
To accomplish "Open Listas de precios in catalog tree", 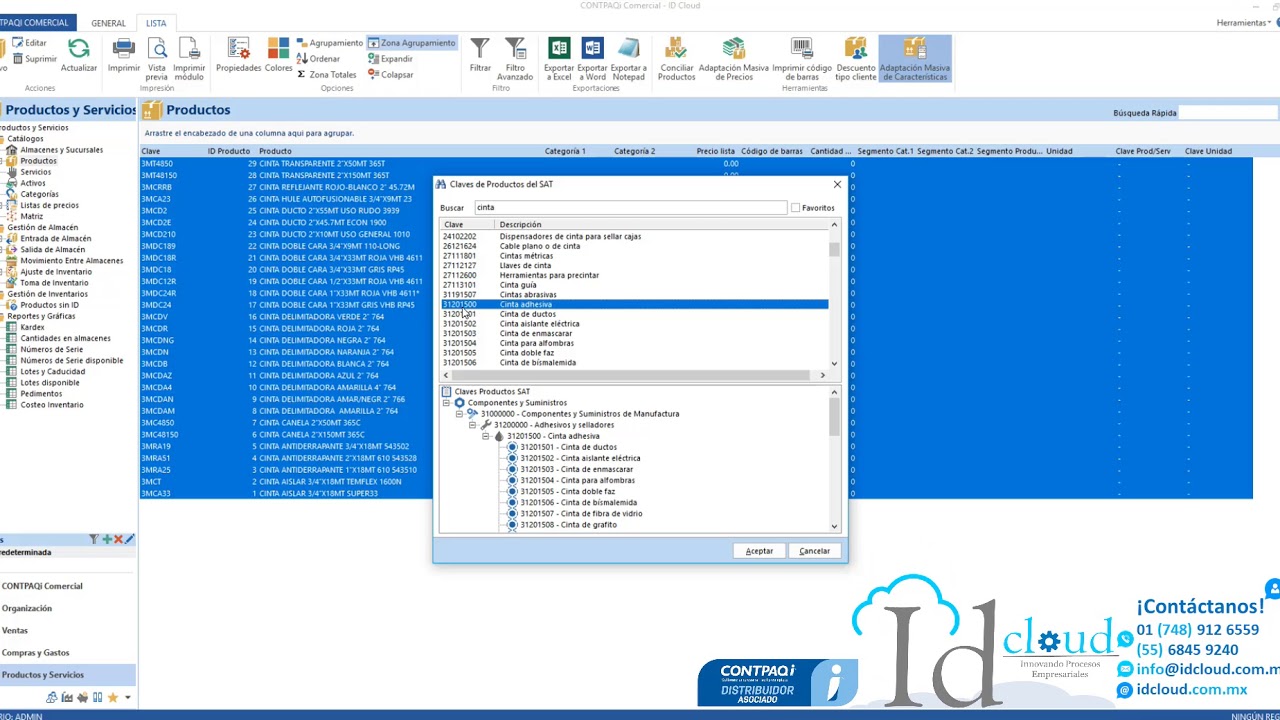I will pyautogui.click(x=49, y=205).
